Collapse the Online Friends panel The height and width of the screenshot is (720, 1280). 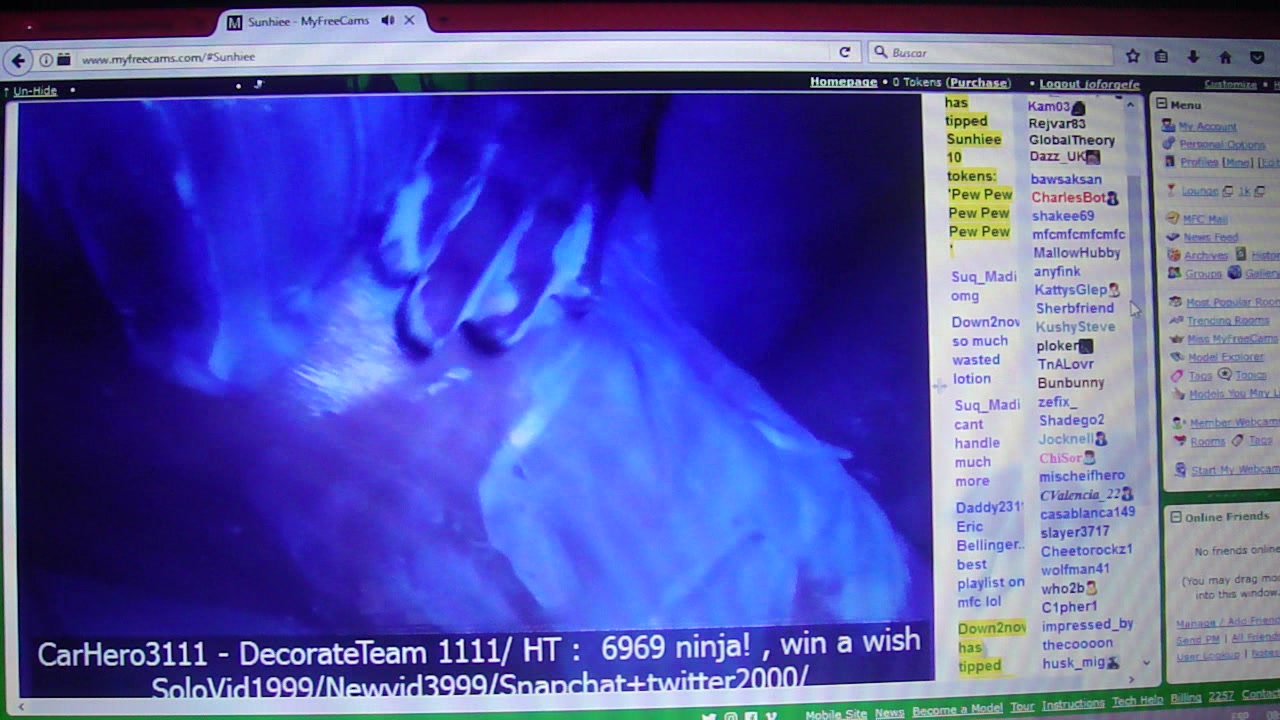click(x=1176, y=517)
